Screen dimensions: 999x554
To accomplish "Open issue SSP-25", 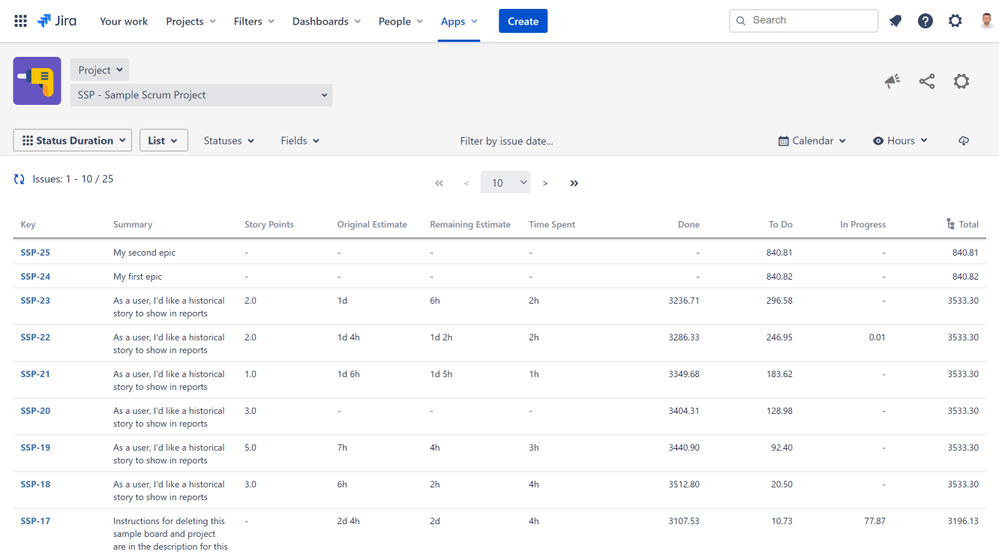I will (35, 253).
